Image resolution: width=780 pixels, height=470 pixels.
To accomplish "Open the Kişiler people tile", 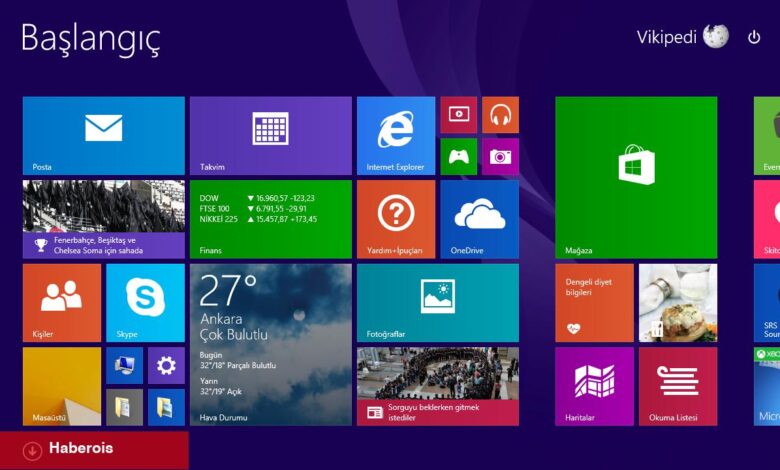I will pos(62,303).
